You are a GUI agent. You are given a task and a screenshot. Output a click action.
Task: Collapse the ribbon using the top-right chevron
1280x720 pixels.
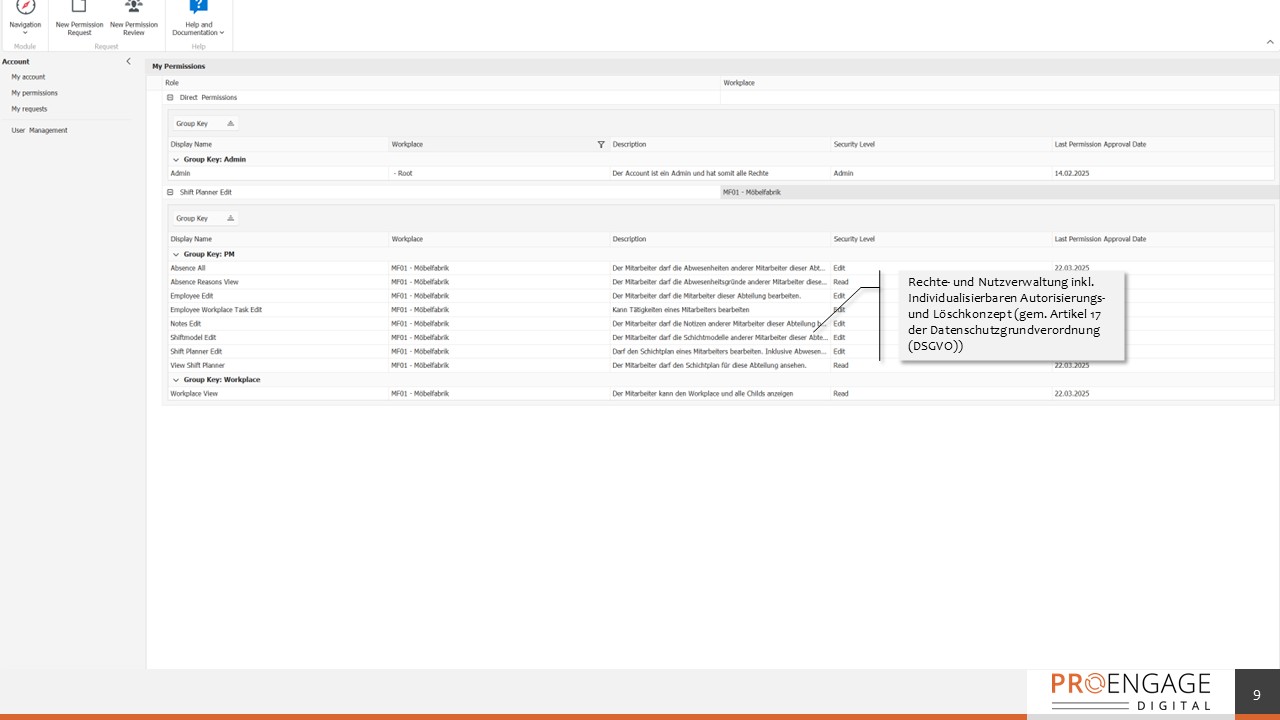coord(1271,42)
